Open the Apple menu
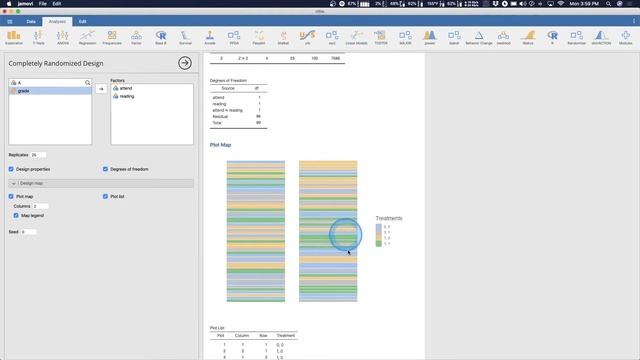640x360 pixels. (x=9, y=4)
